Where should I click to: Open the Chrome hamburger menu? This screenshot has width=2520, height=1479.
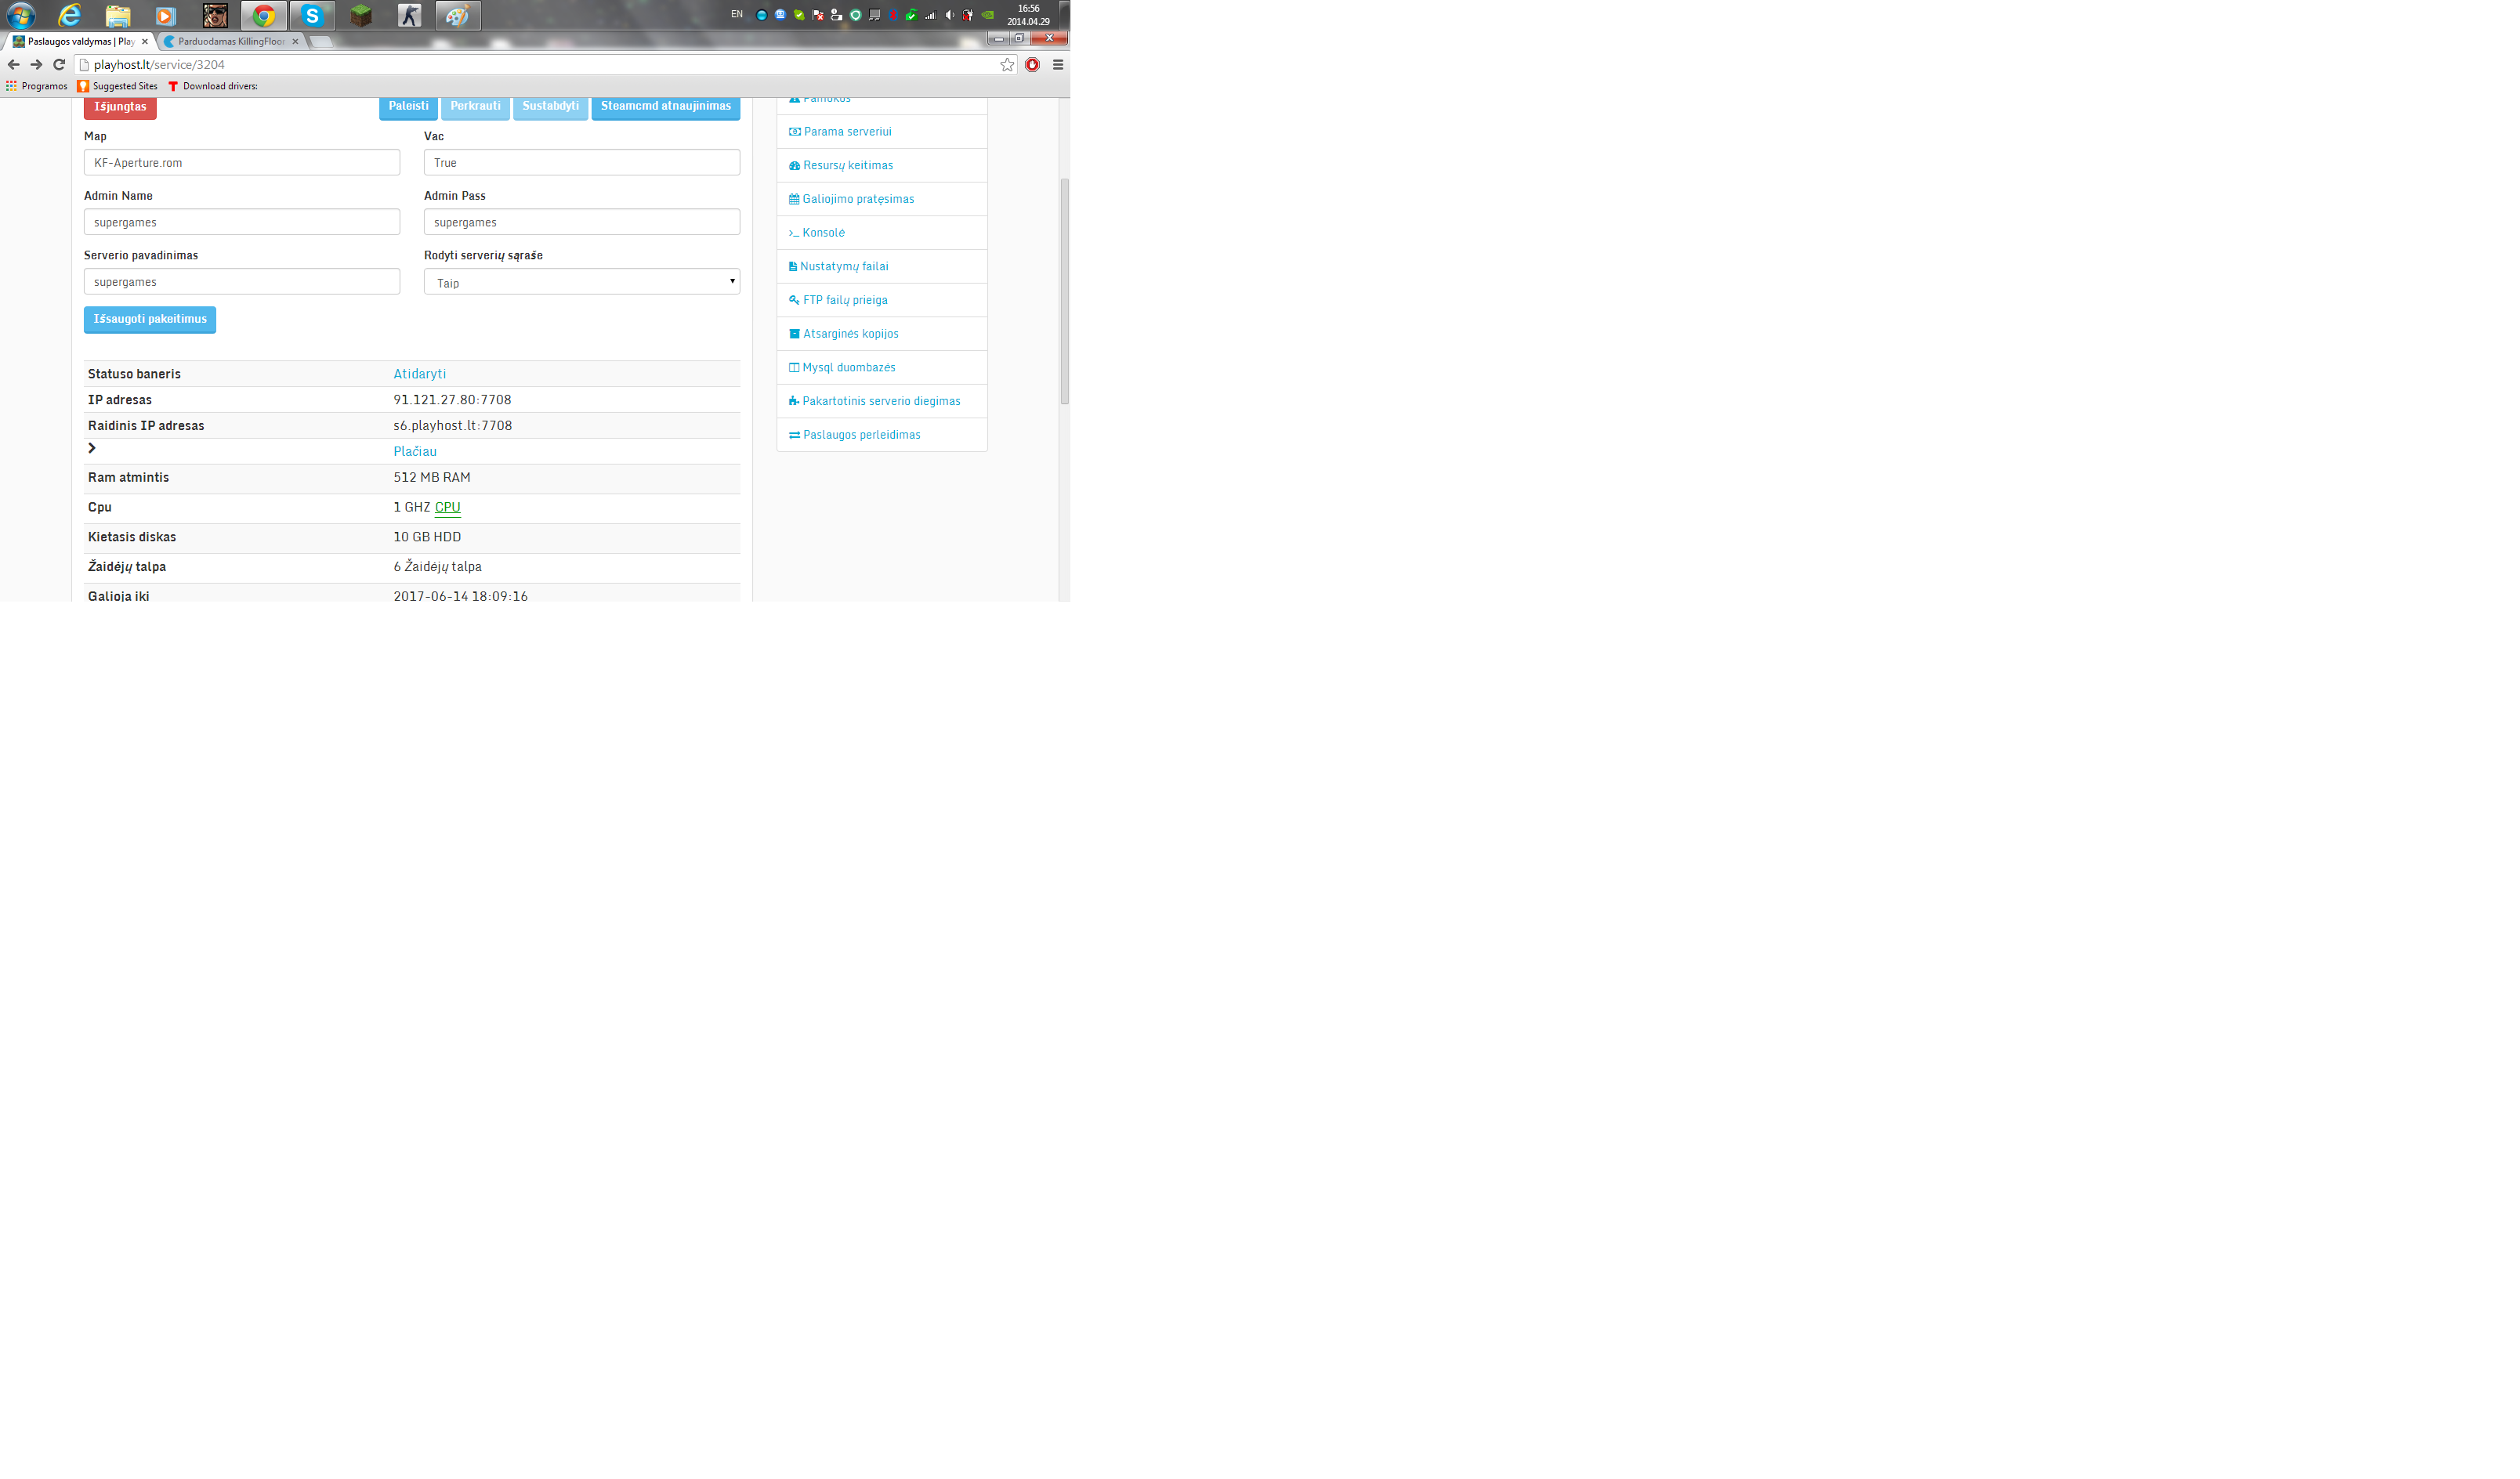[1057, 64]
